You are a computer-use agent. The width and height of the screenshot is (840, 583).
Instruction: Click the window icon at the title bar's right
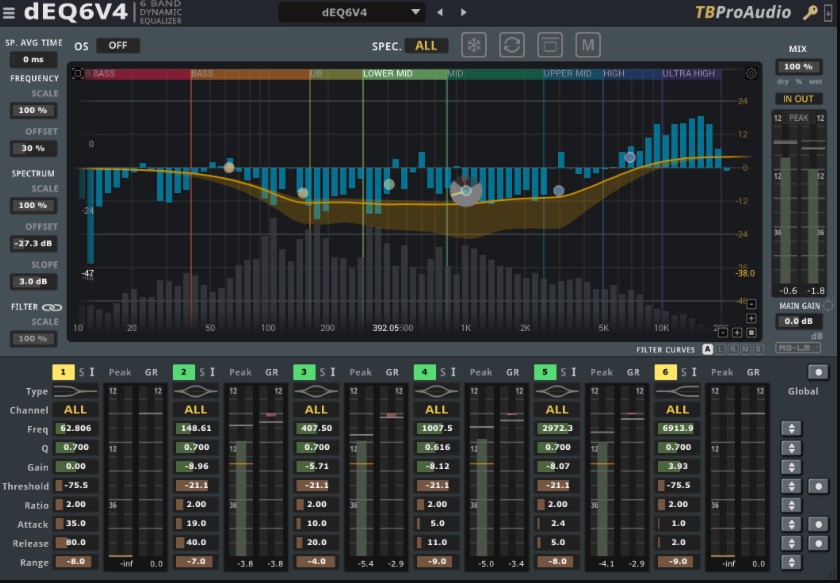click(x=828, y=12)
